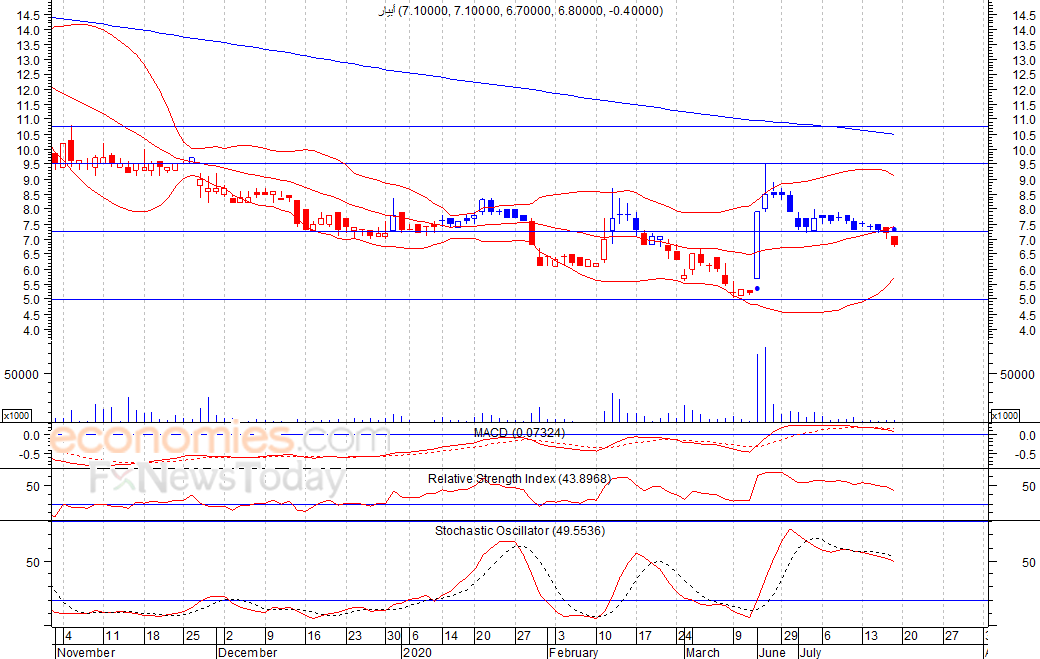
Task: Click 5.0 on the left price axis
Action: pyautogui.click(x=31, y=300)
